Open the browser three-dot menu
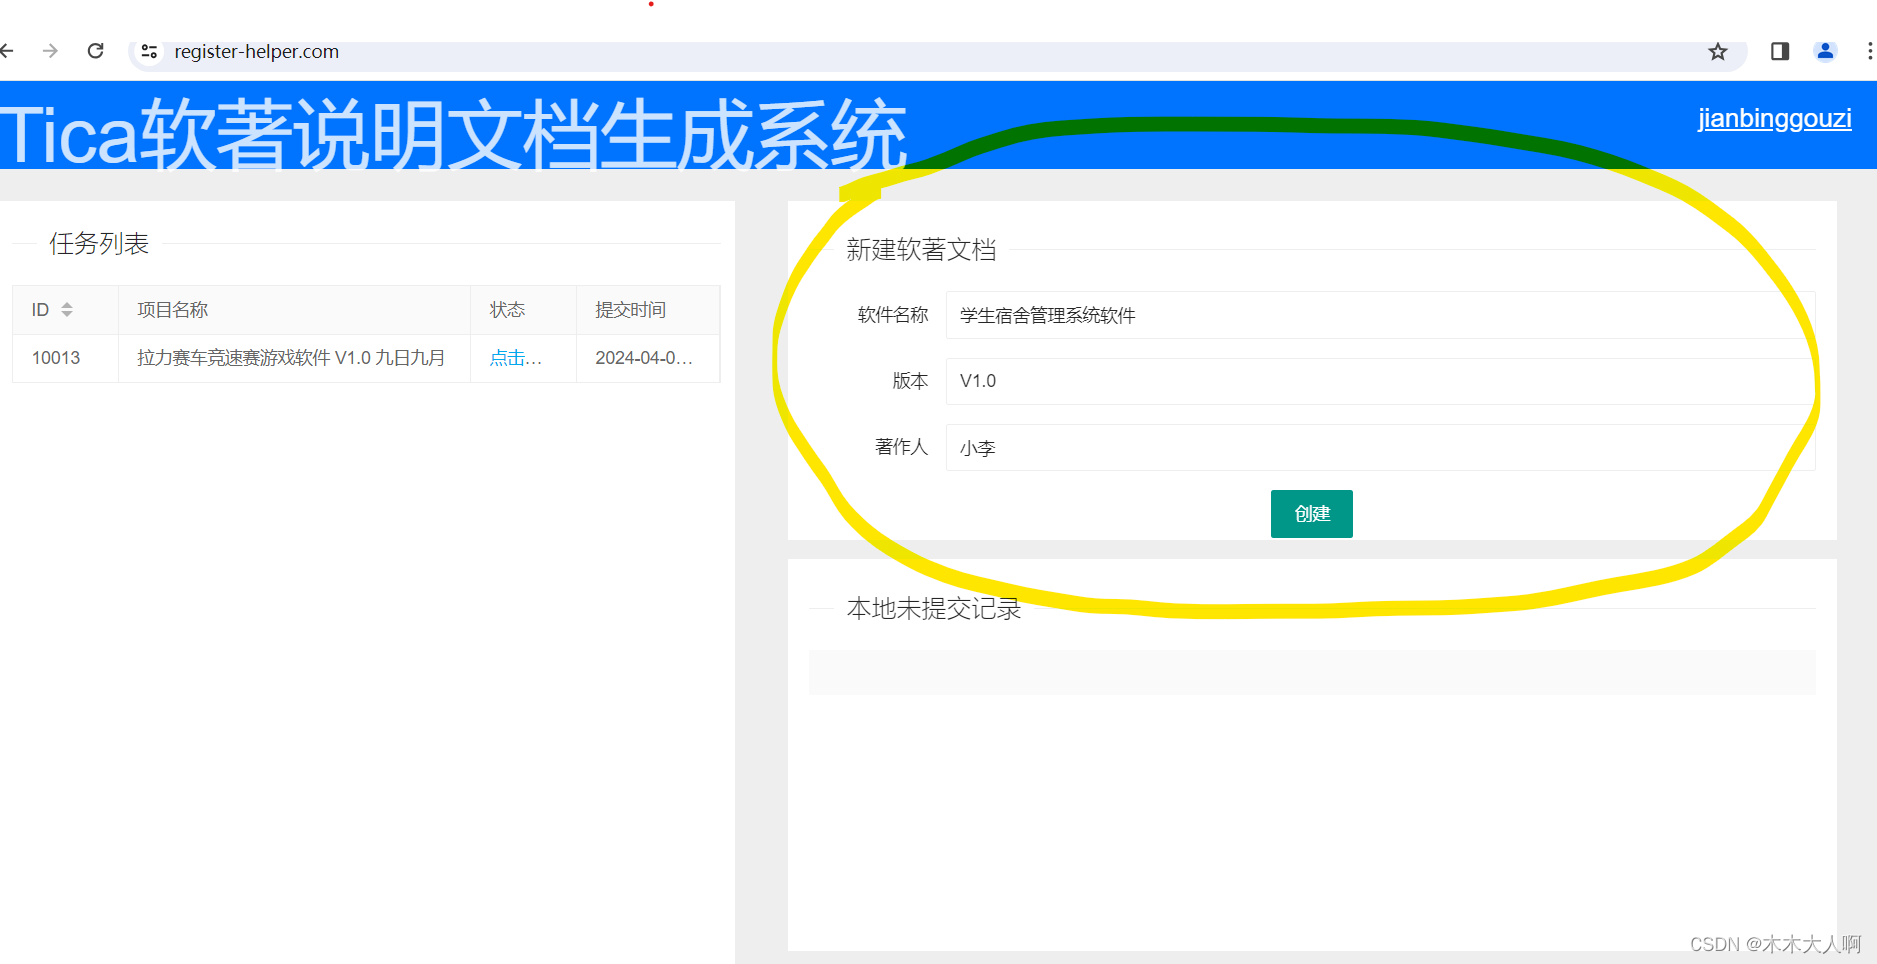Viewport: 1877px width, 964px height. pyautogui.click(x=1869, y=51)
